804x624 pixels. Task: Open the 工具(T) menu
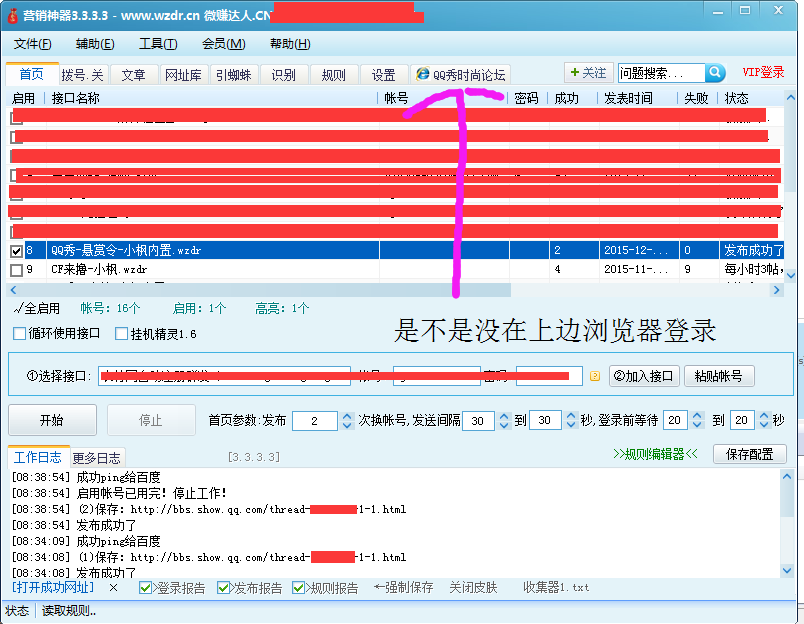[x=157, y=44]
